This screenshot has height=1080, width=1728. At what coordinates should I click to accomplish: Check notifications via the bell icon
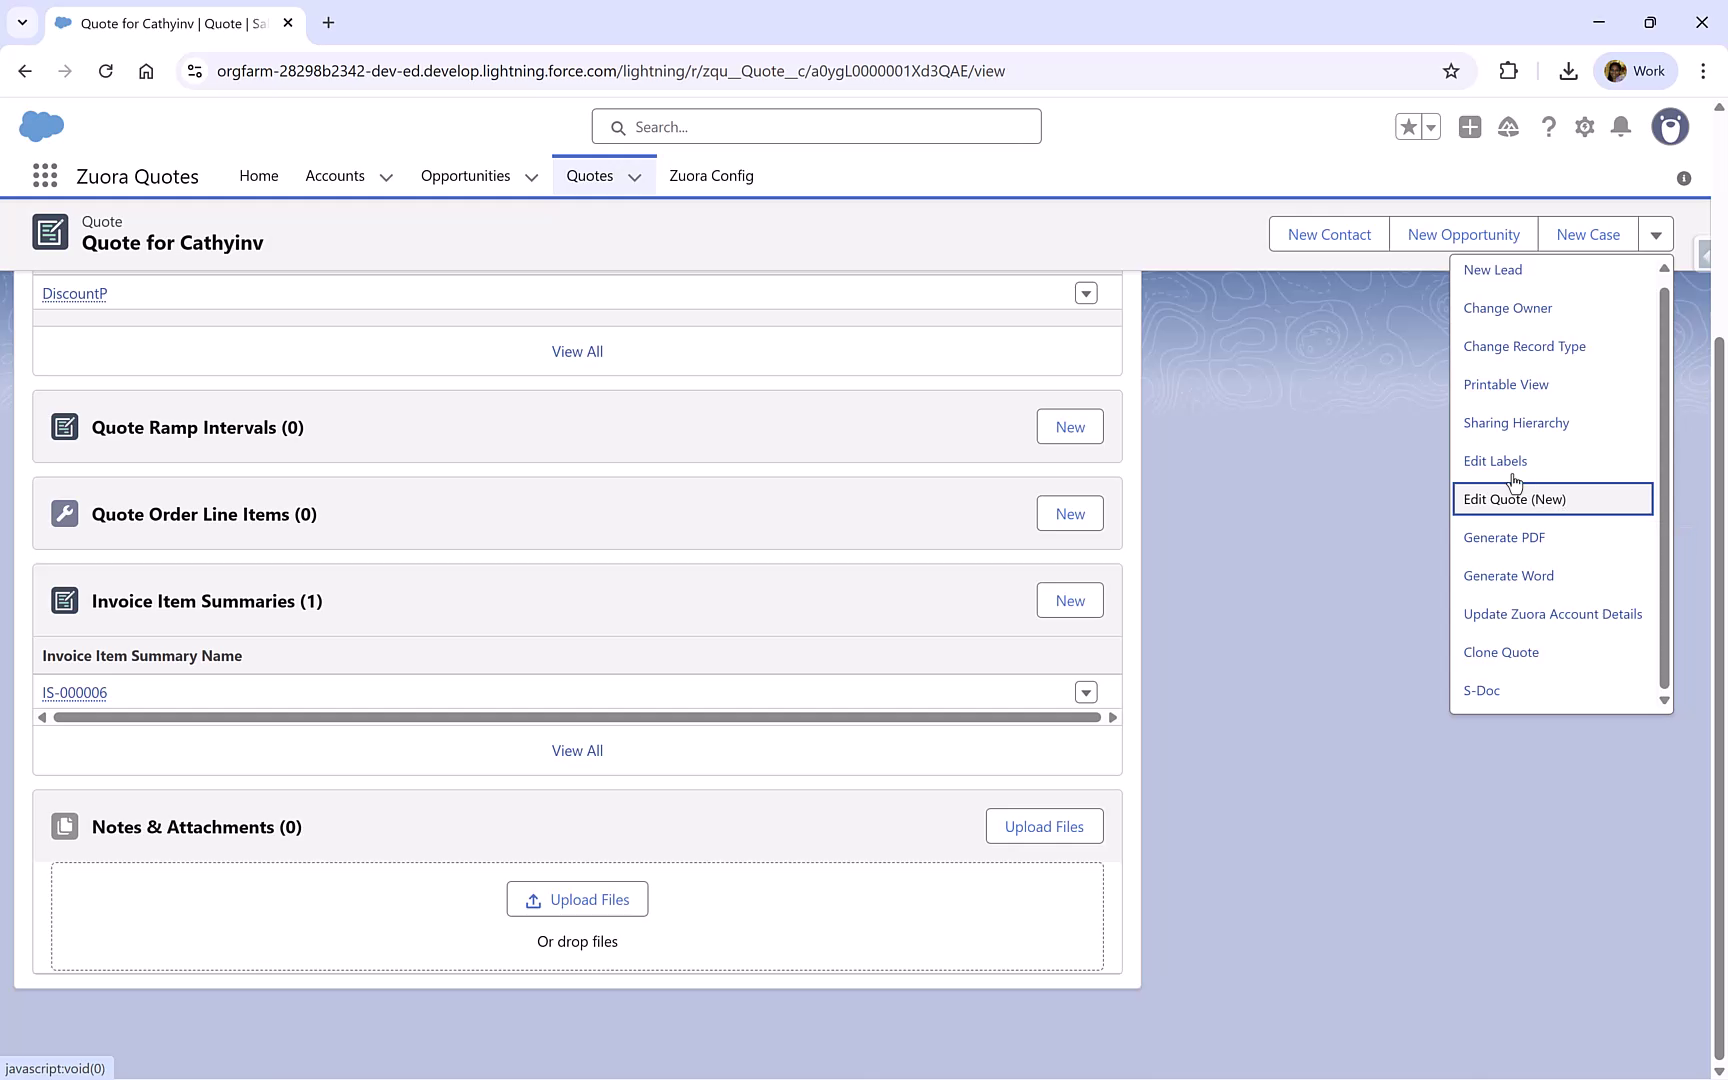click(1621, 127)
